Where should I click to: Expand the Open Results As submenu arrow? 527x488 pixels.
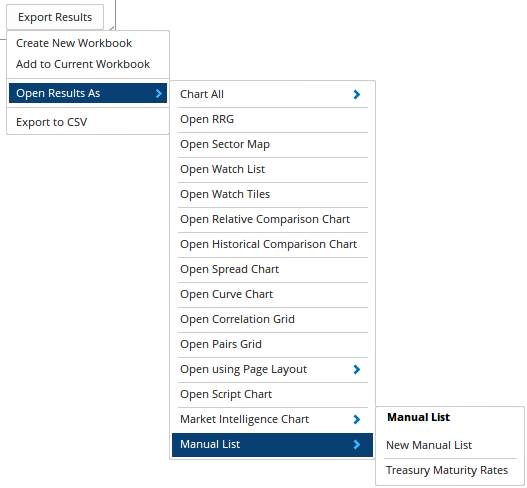coord(159,93)
